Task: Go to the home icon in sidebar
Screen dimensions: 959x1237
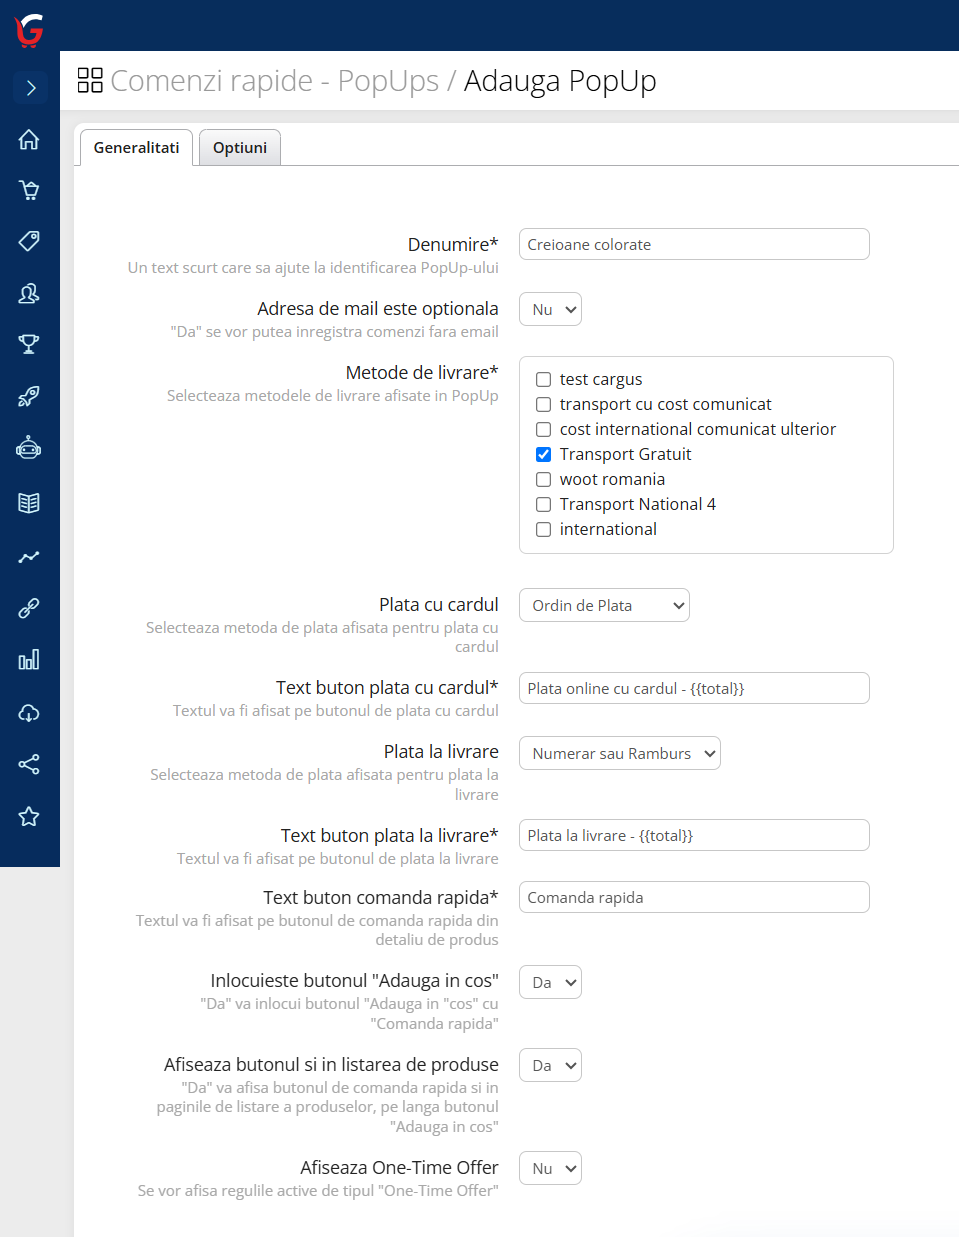Action: point(29,139)
